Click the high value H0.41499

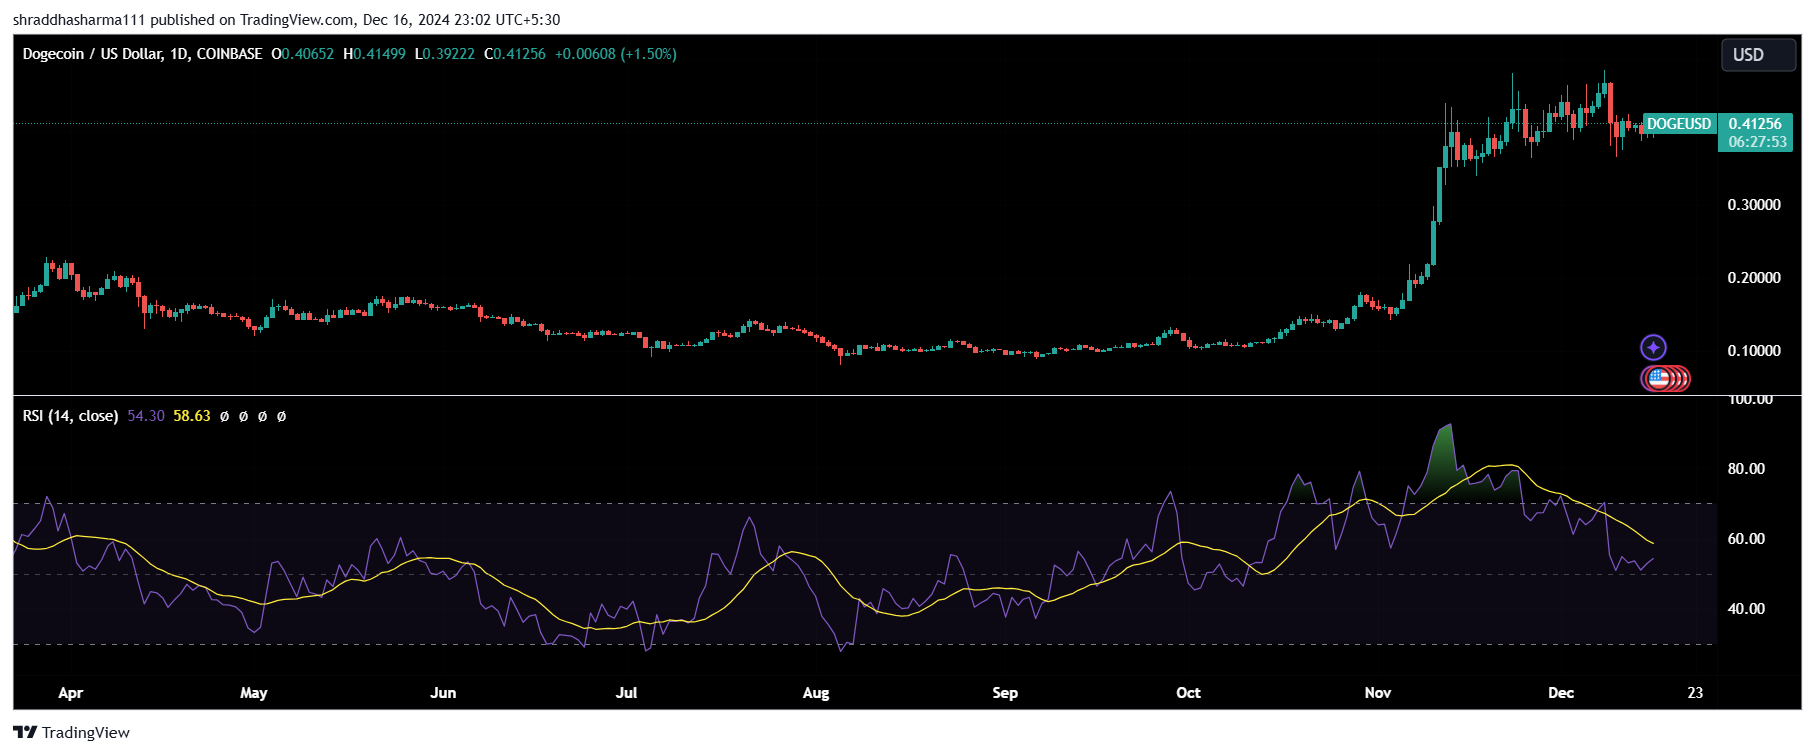tap(374, 54)
